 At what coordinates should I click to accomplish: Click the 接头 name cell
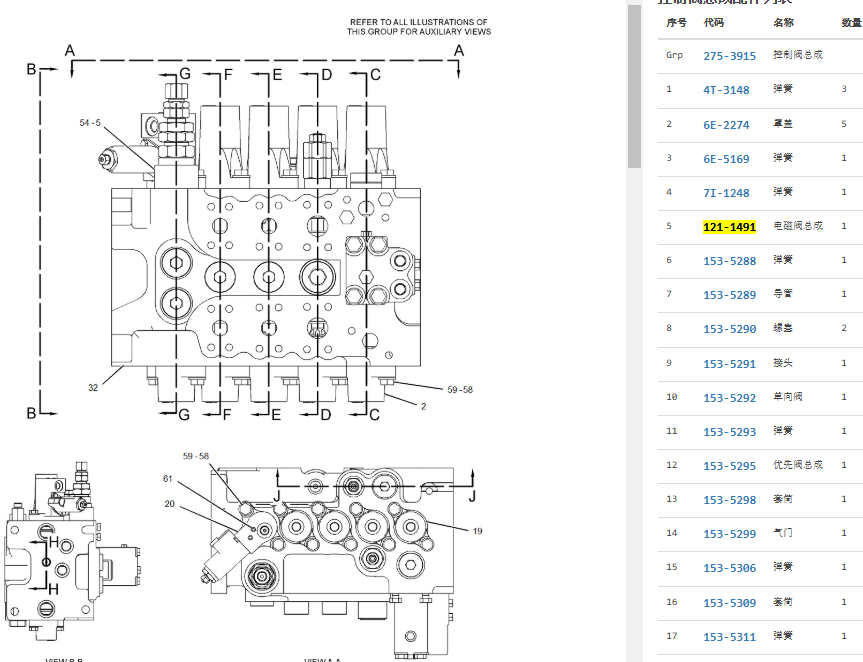pos(783,363)
